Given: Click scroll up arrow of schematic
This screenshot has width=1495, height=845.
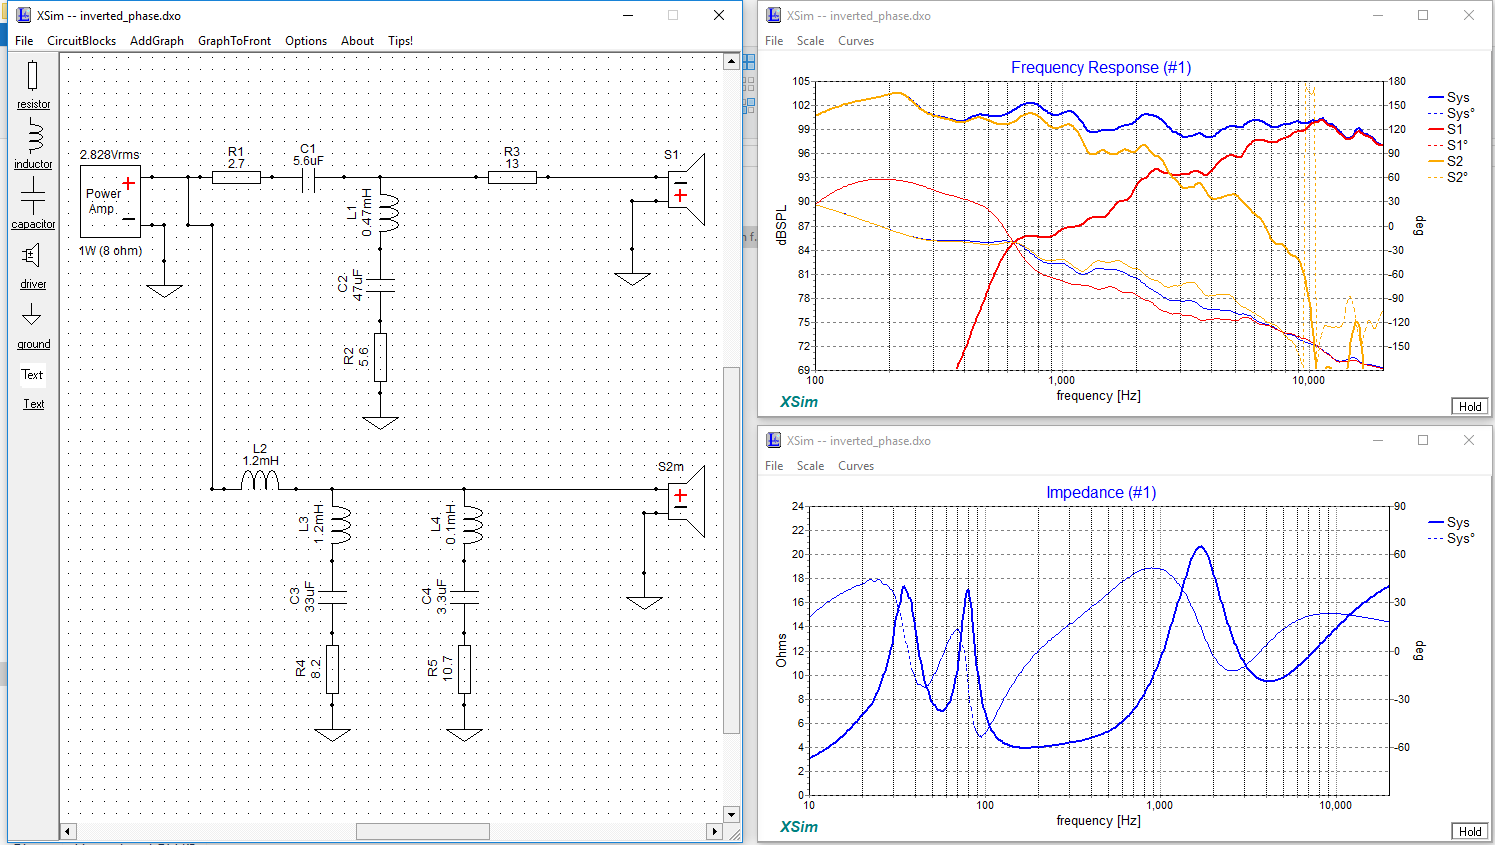Looking at the screenshot, I should tap(731, 62).
